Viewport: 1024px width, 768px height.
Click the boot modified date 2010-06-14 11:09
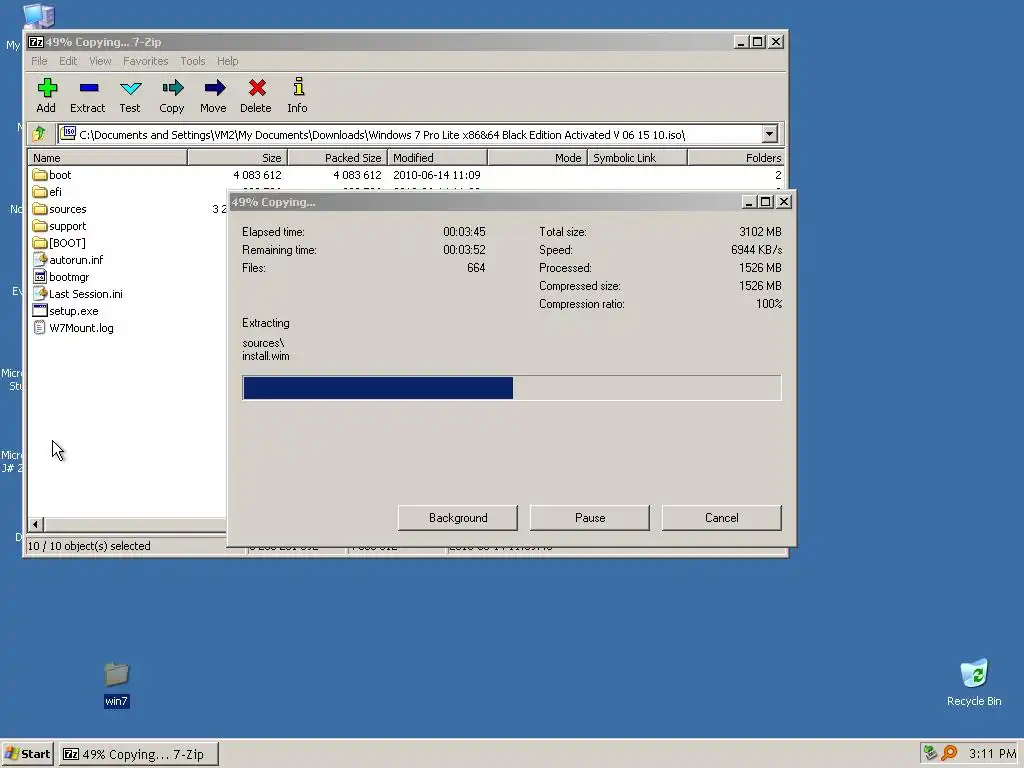tap(437, 175)
